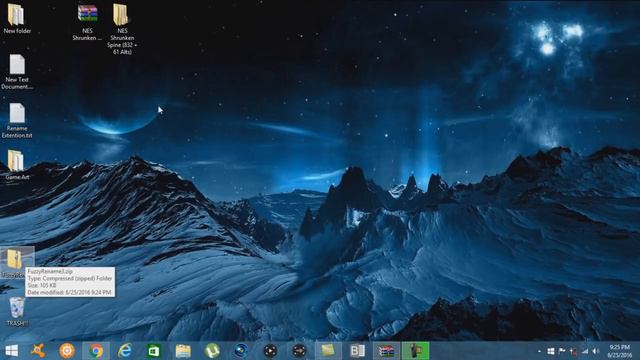Viewport: 640px width, 360px height.
Task: Select the New folder desktop icon
Action: click(16, 18)
